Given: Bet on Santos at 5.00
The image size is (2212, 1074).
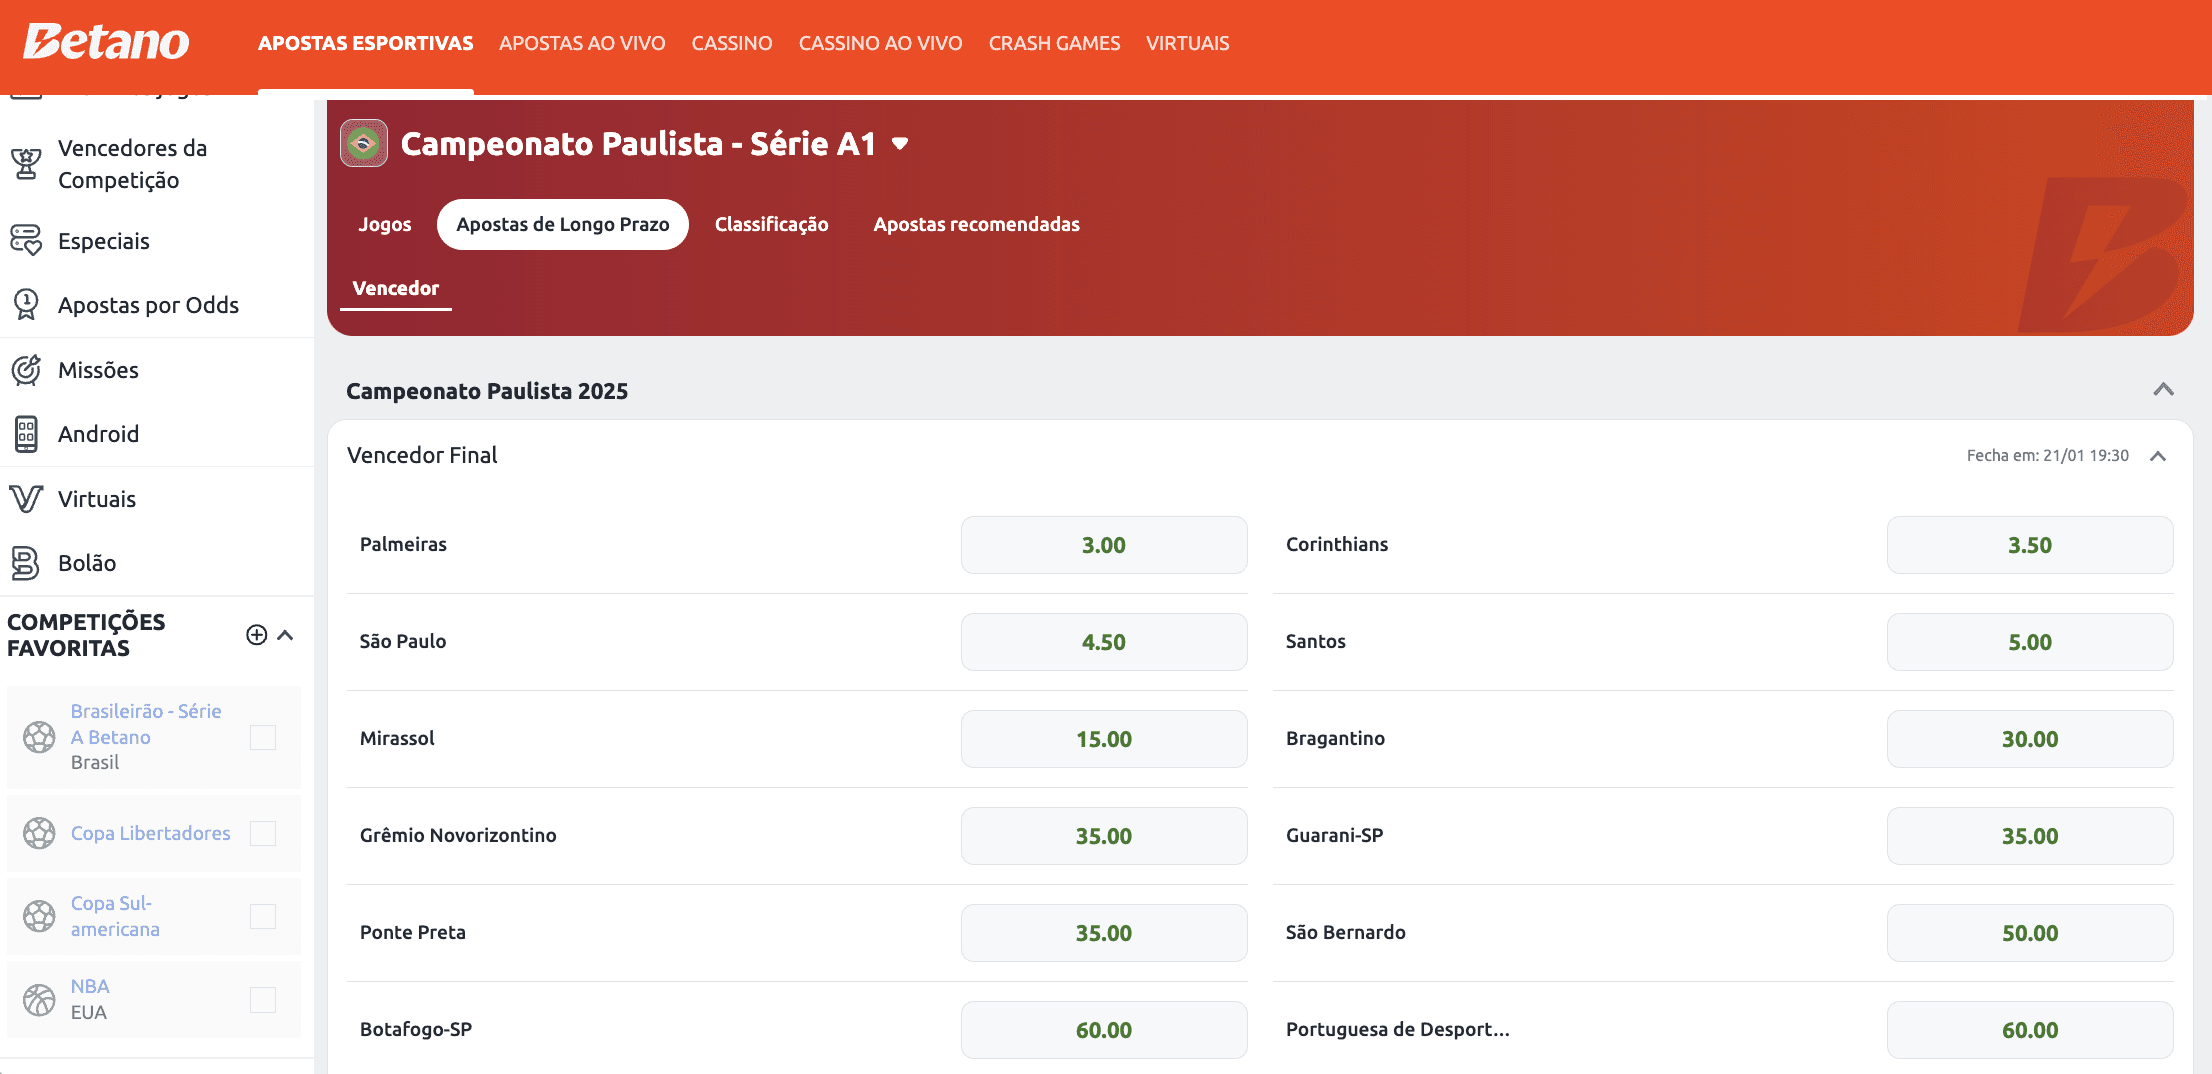Looking at the screenshot, I should tap(2030, 642).
